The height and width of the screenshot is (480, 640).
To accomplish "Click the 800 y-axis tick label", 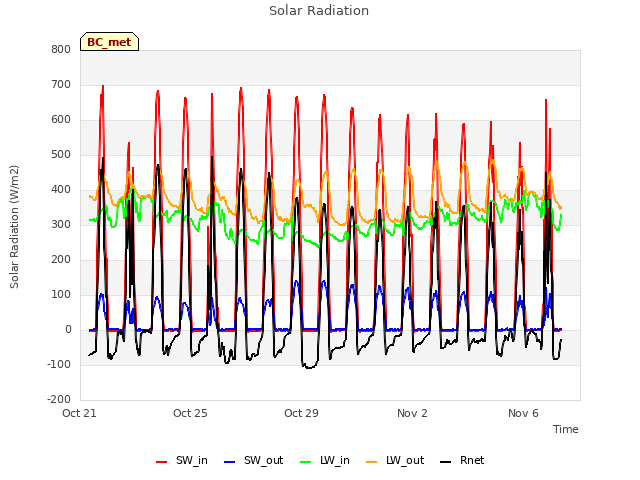I will 61,49.
